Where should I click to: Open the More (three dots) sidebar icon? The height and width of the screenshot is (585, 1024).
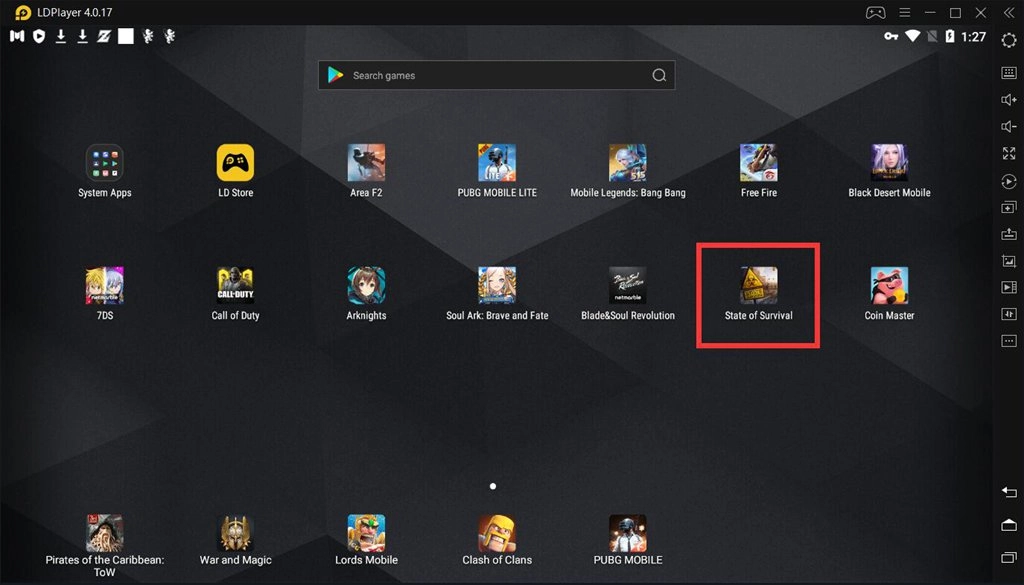pos(1009,341)
